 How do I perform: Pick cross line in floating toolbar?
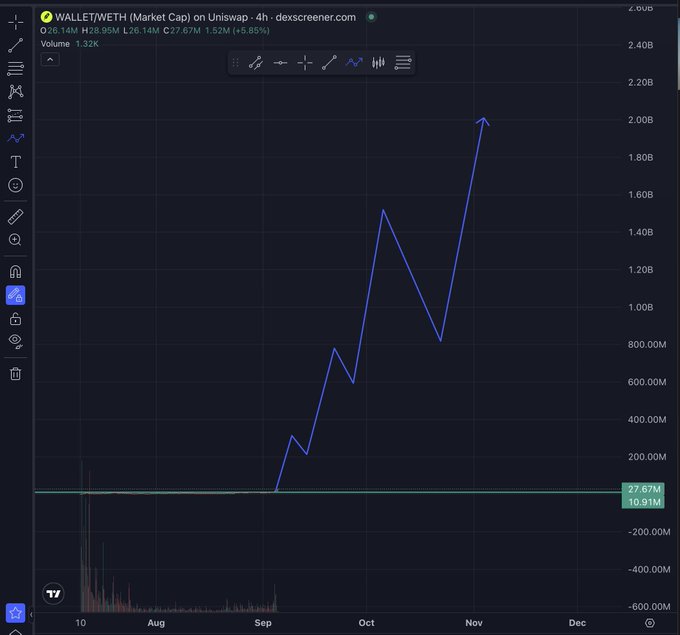click(x=305, y=63)
